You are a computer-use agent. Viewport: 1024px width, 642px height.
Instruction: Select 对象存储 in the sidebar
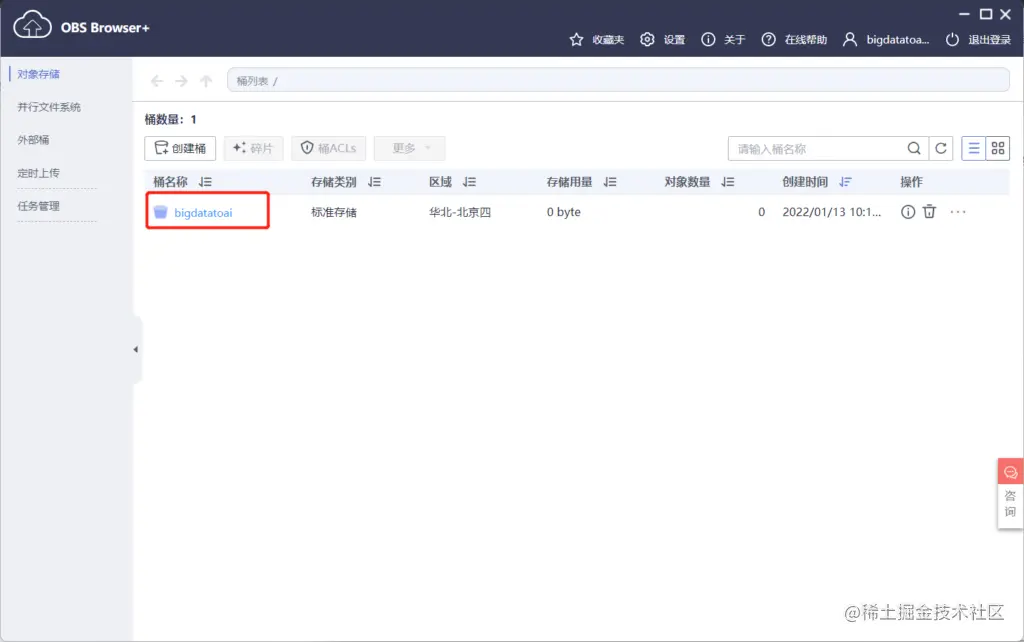(x=39, y=74)
